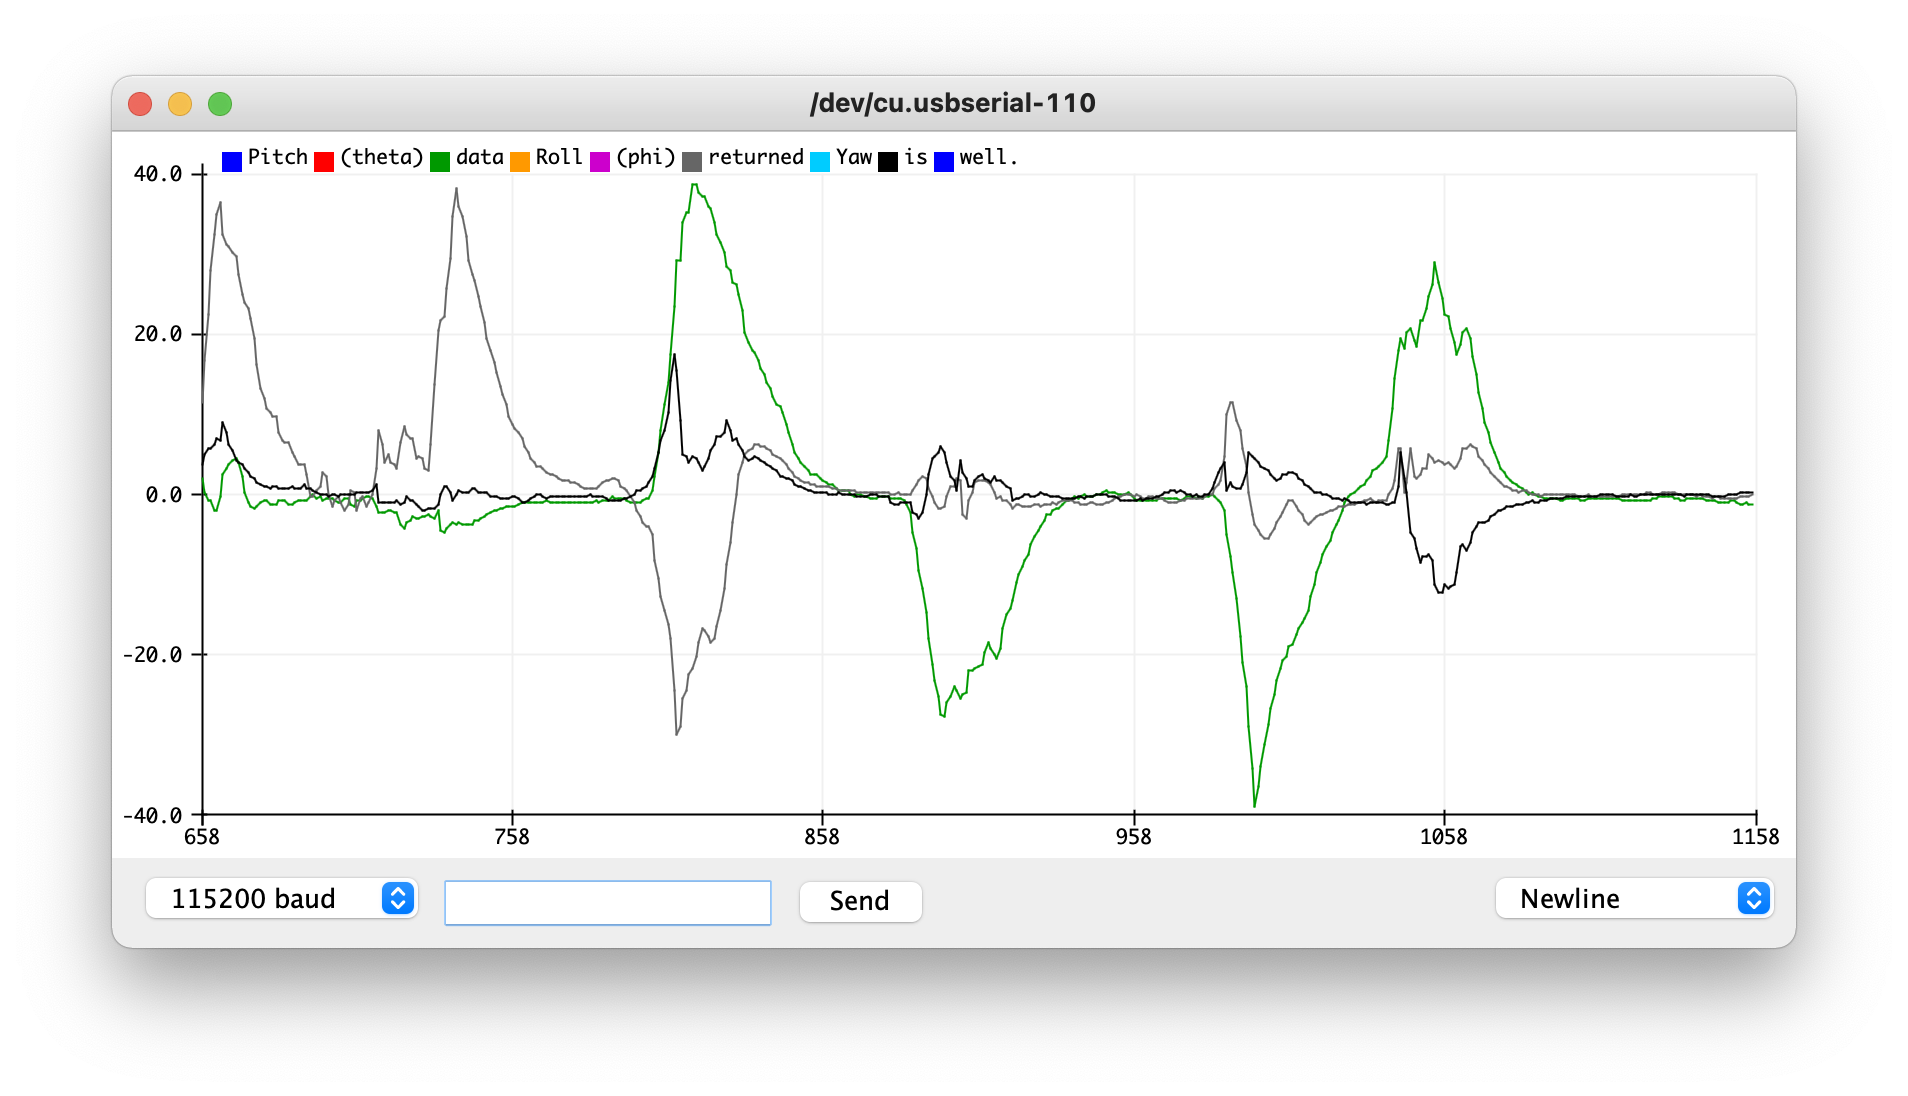Click the magenta (phi) legend swatch

pos(600,162)
